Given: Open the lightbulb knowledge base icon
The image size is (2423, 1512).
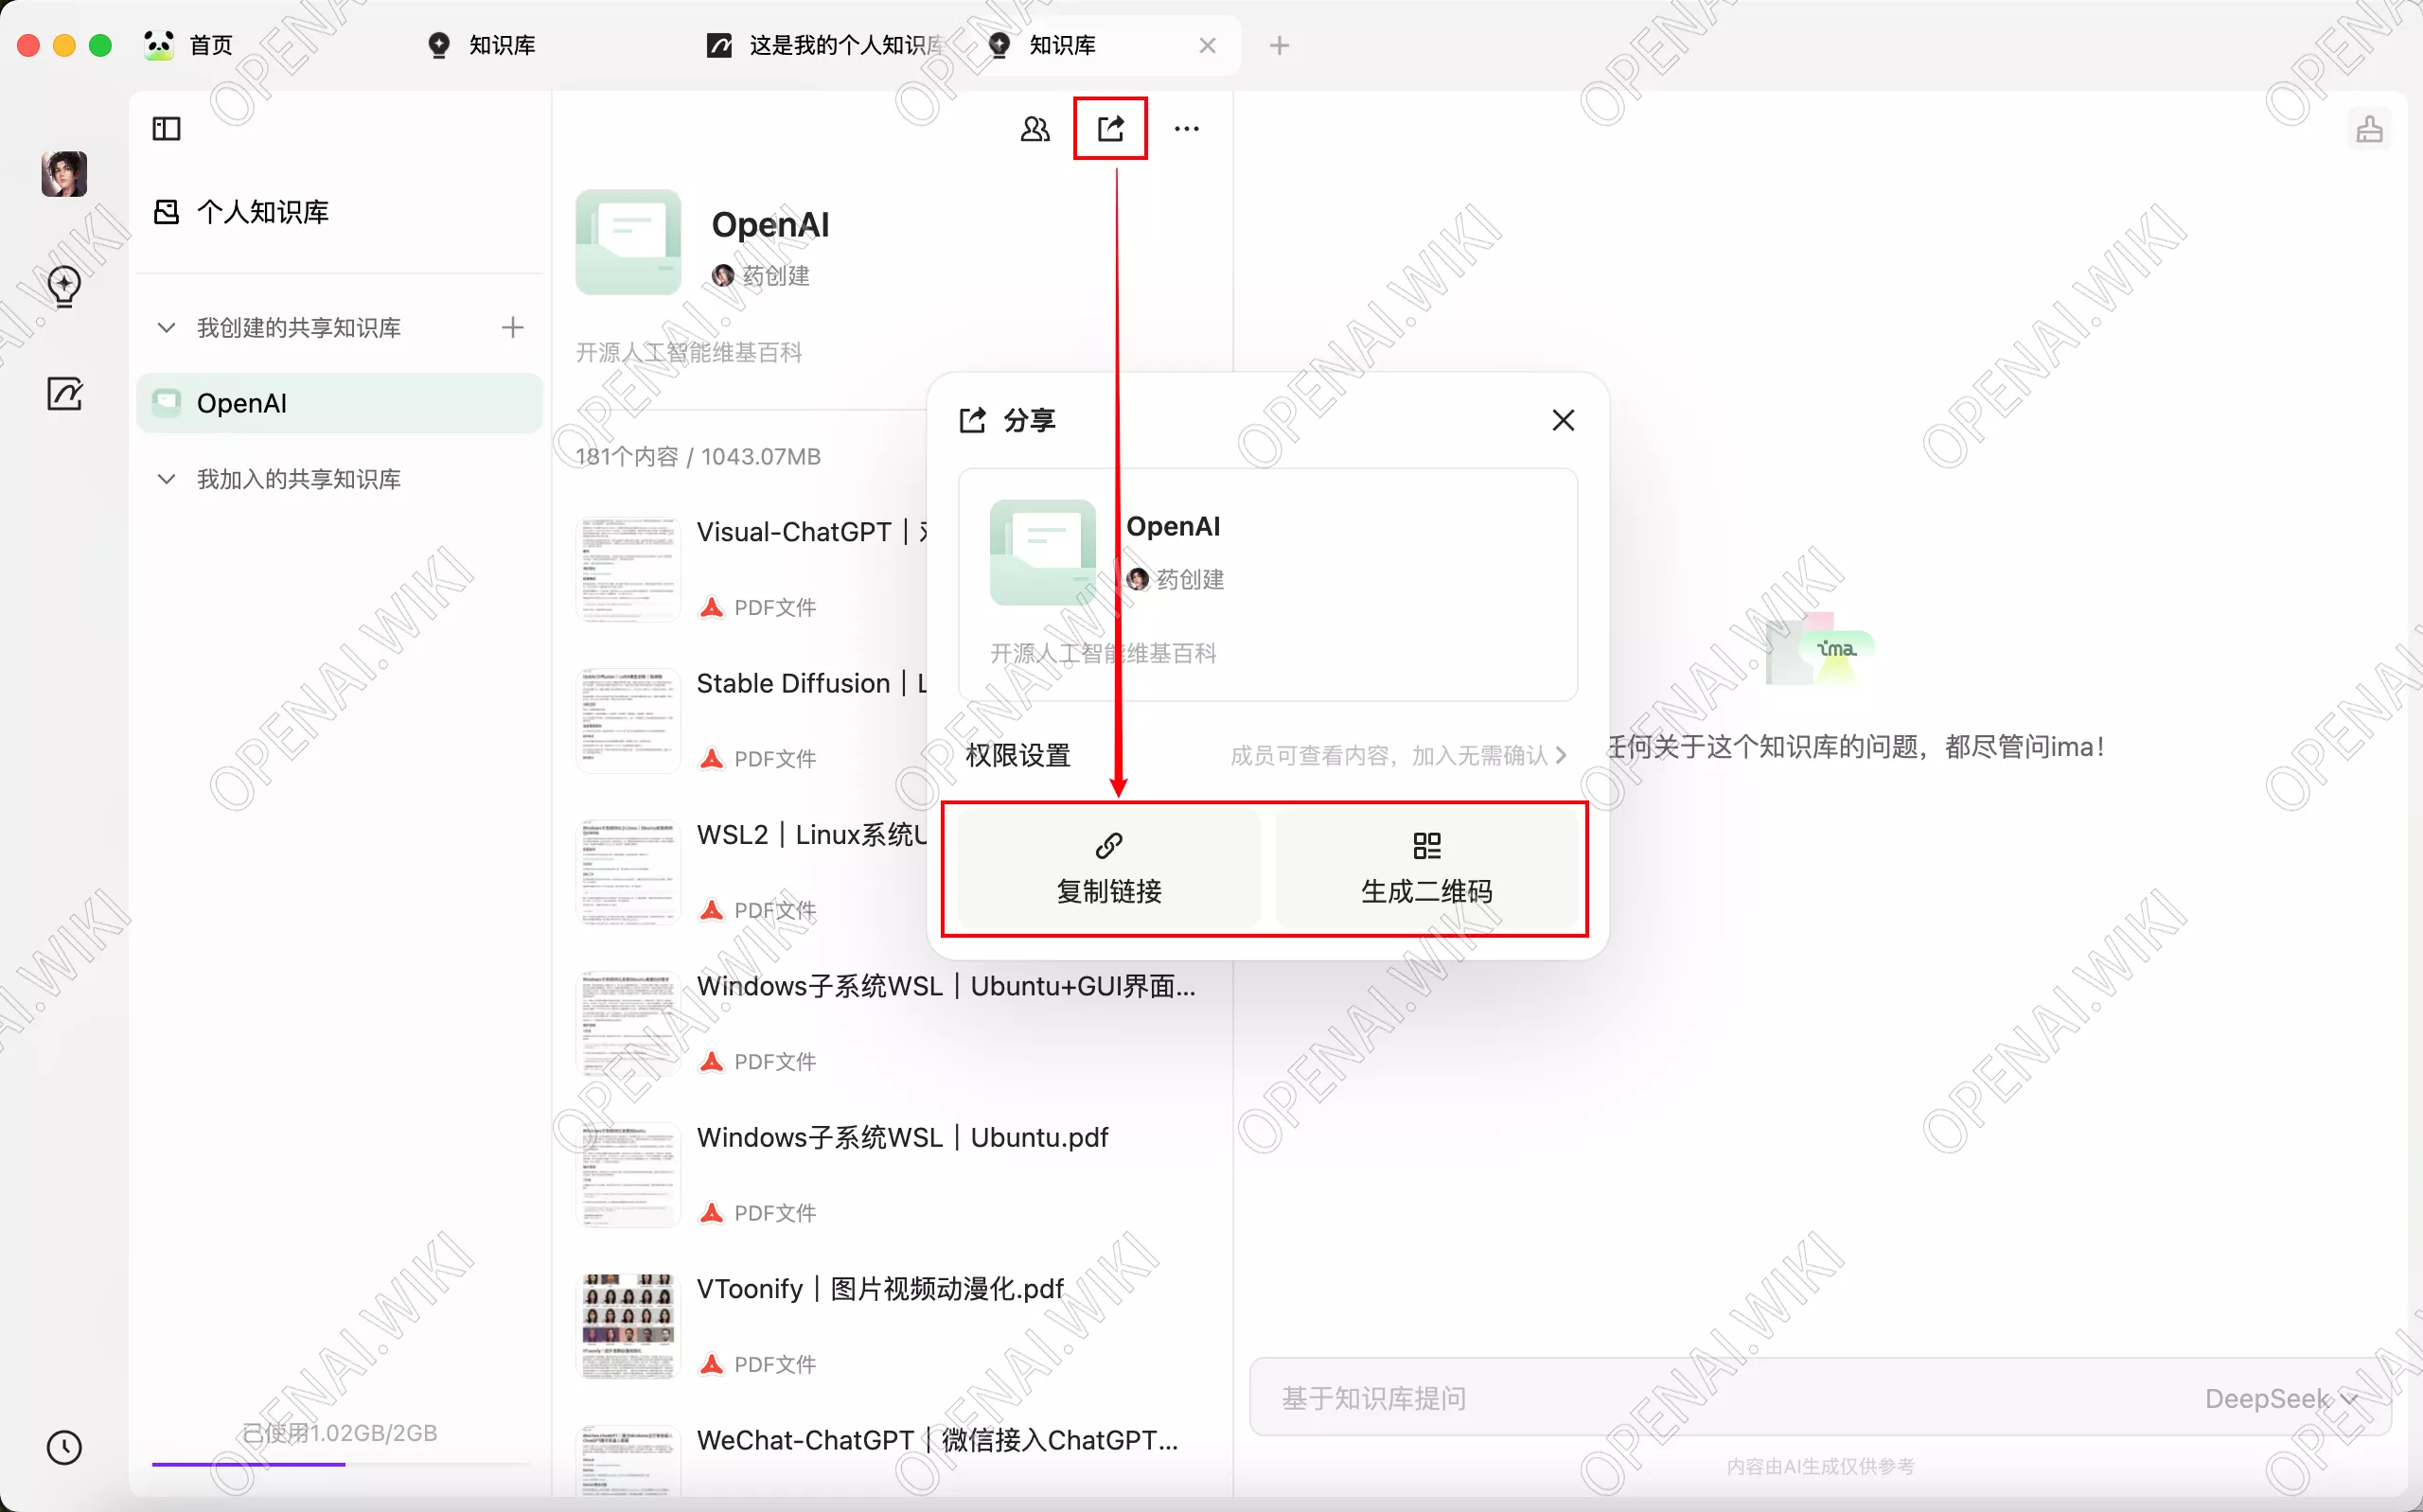Looking at the screenshot, I should (64, 287).
